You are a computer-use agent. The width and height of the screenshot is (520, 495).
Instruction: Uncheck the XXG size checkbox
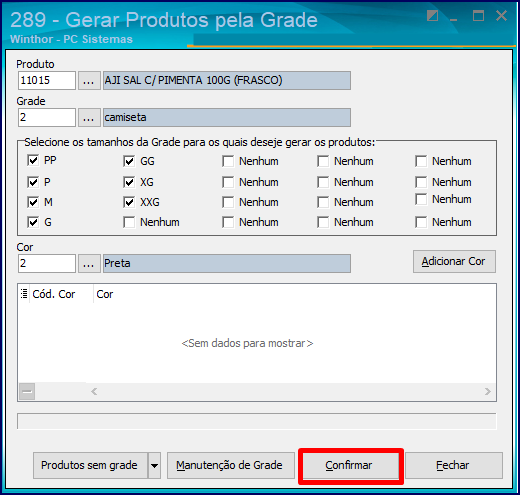coord(129,202)
